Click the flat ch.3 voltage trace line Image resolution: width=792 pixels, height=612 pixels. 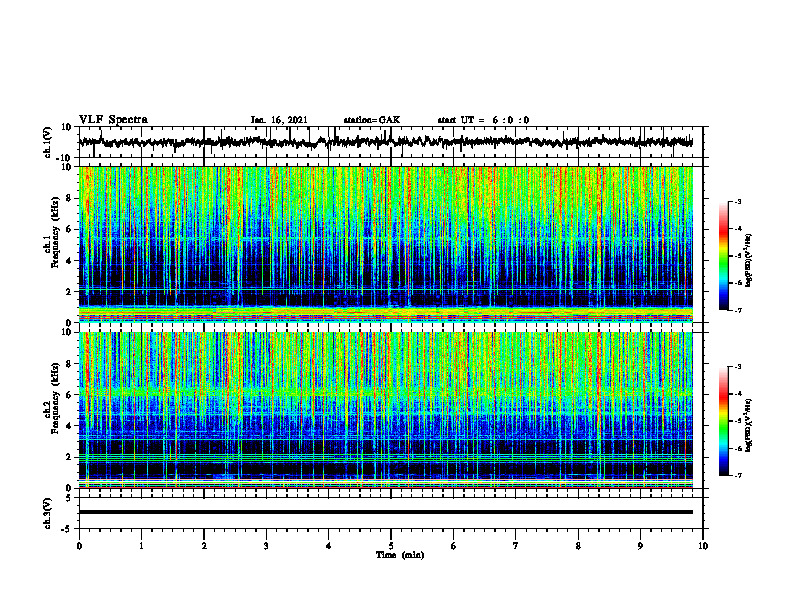386,512
